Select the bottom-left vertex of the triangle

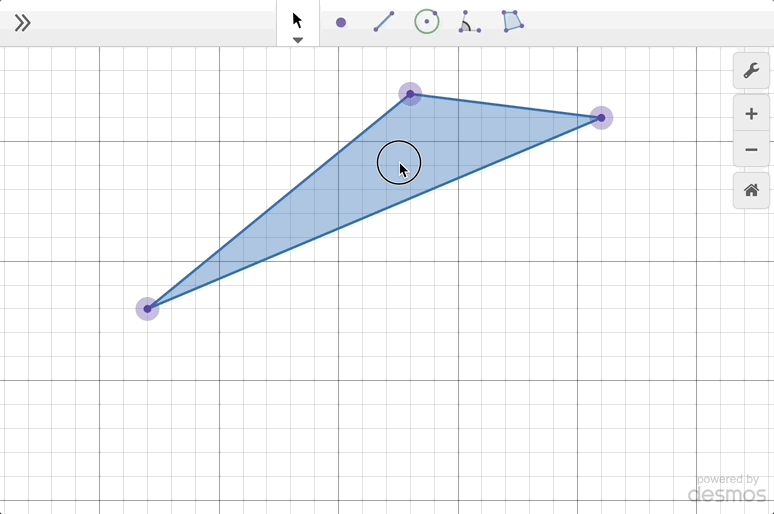click(147, 308)
